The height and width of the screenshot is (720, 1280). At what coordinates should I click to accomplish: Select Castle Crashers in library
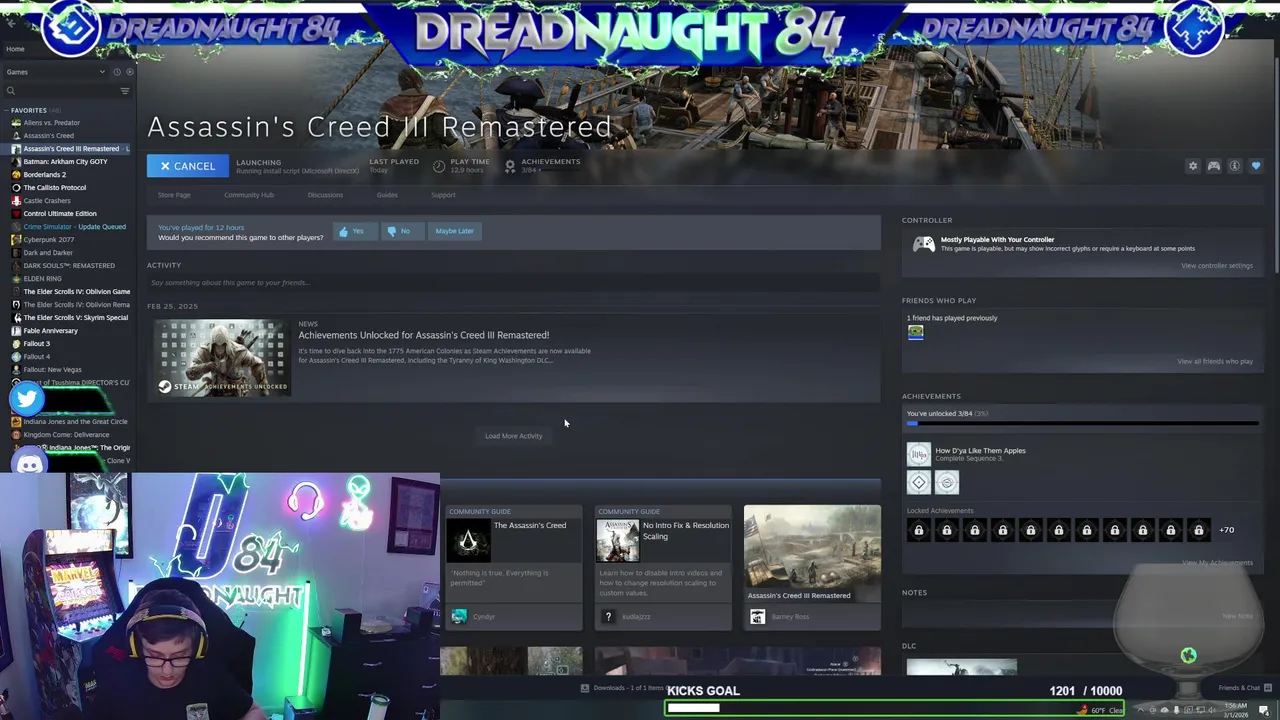click(46, 201)
